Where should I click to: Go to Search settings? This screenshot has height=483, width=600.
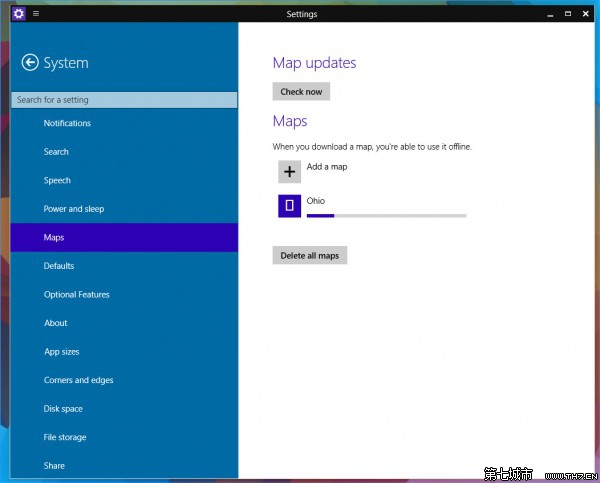(x=56, y=152)
